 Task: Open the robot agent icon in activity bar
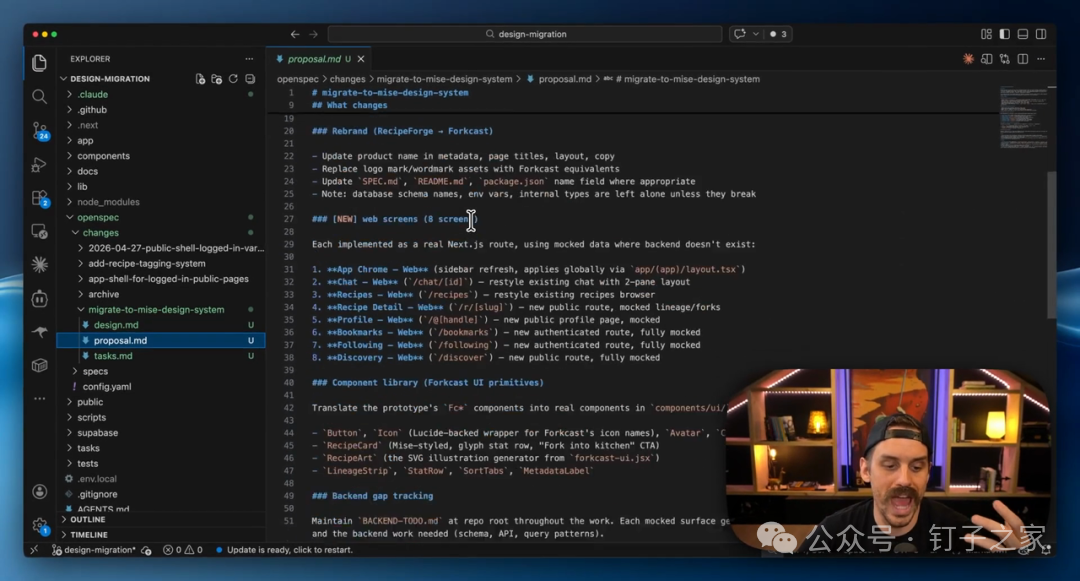click(x=39, y=298)
